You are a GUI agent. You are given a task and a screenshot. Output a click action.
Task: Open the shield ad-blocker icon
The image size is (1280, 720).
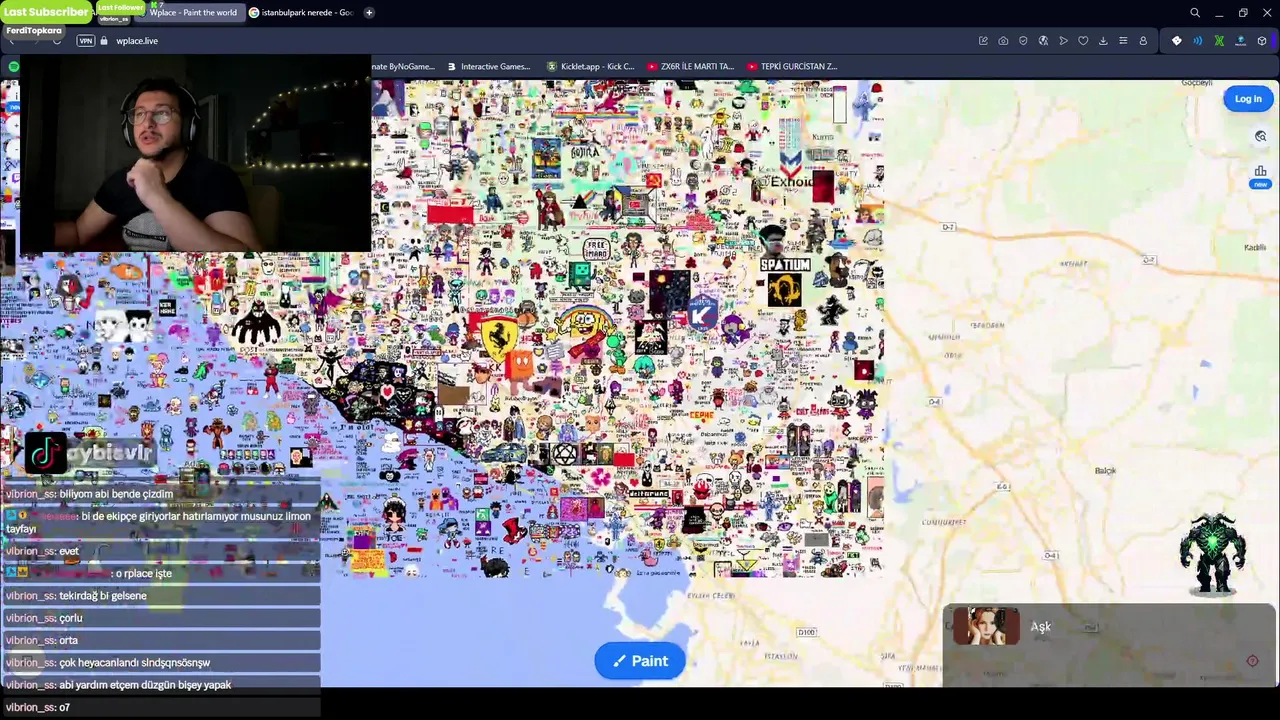tap(1023, 41)
